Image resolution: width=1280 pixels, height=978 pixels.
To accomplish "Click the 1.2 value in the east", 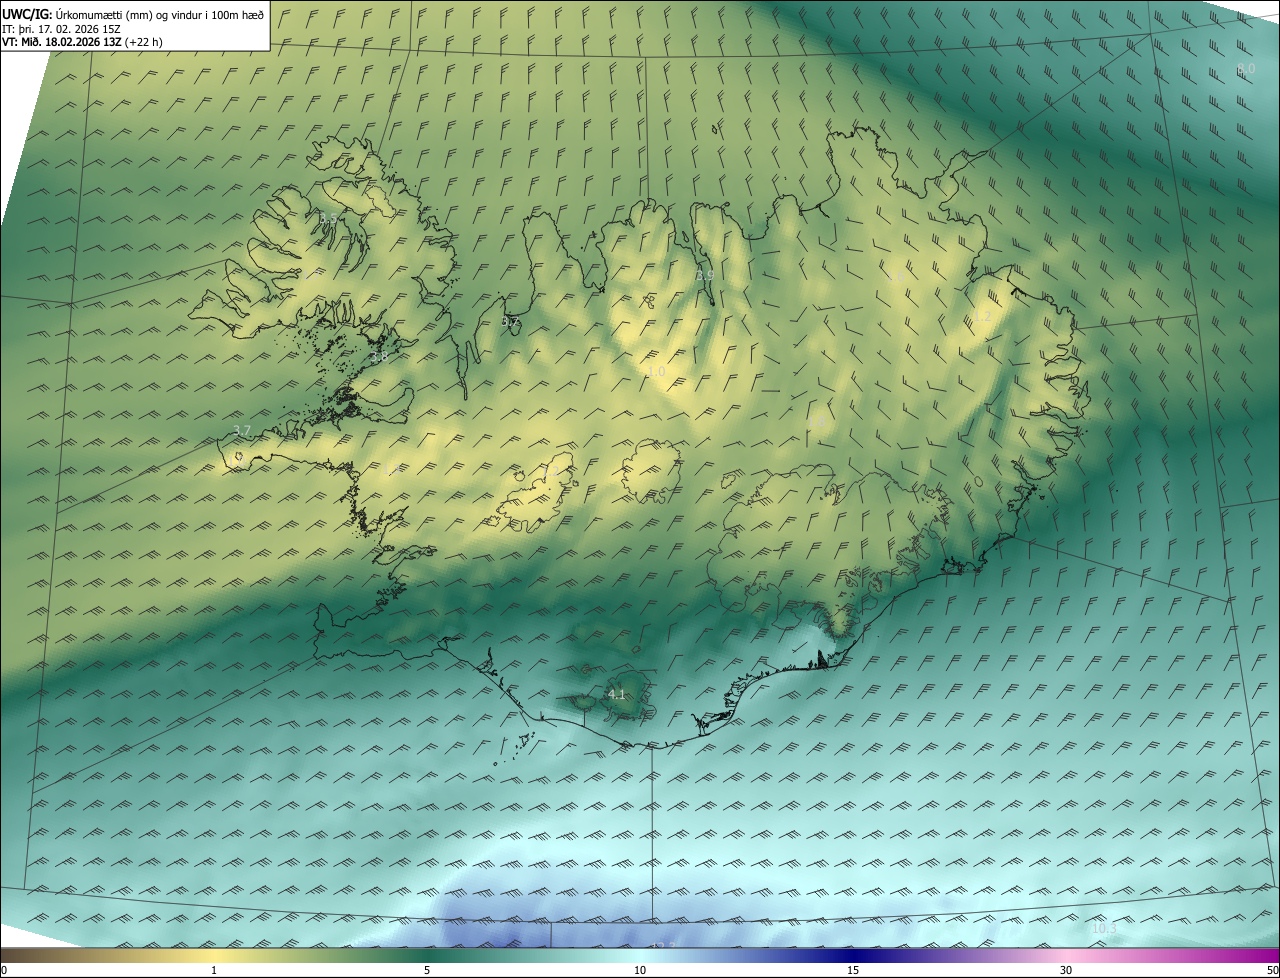I will 983,316.
